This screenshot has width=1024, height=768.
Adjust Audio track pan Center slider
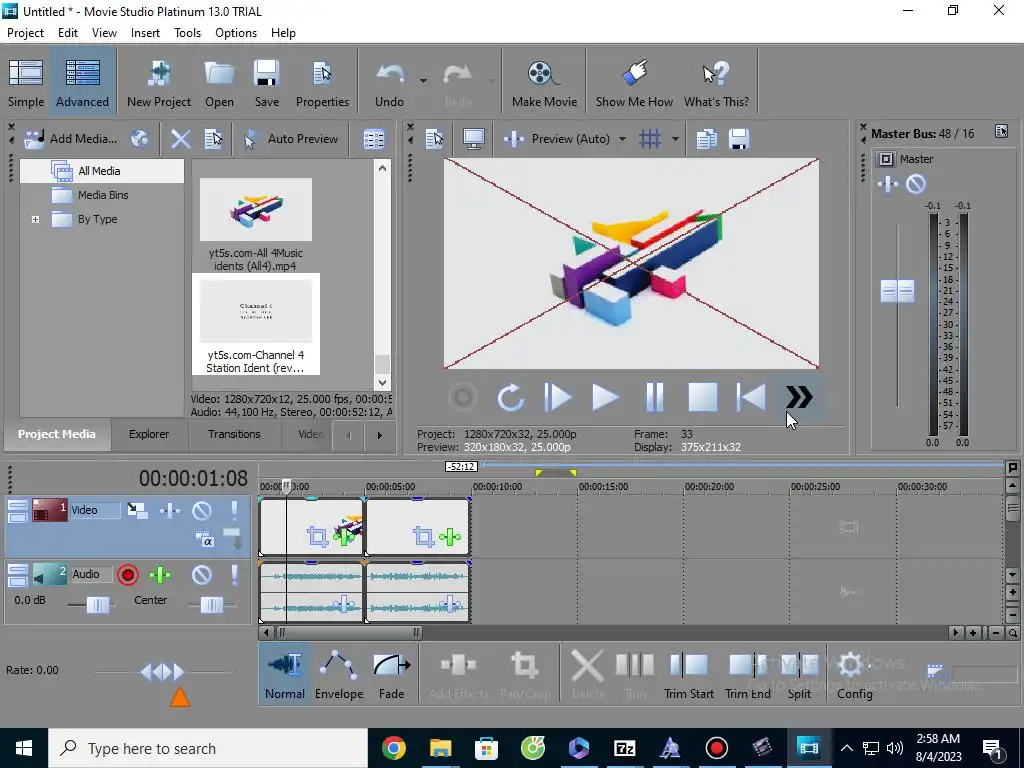pyautogui.click(x=212, y=605)
